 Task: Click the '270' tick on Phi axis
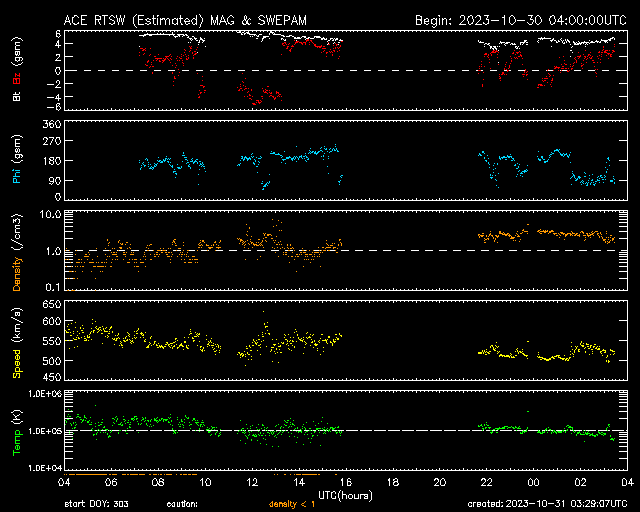52,141
